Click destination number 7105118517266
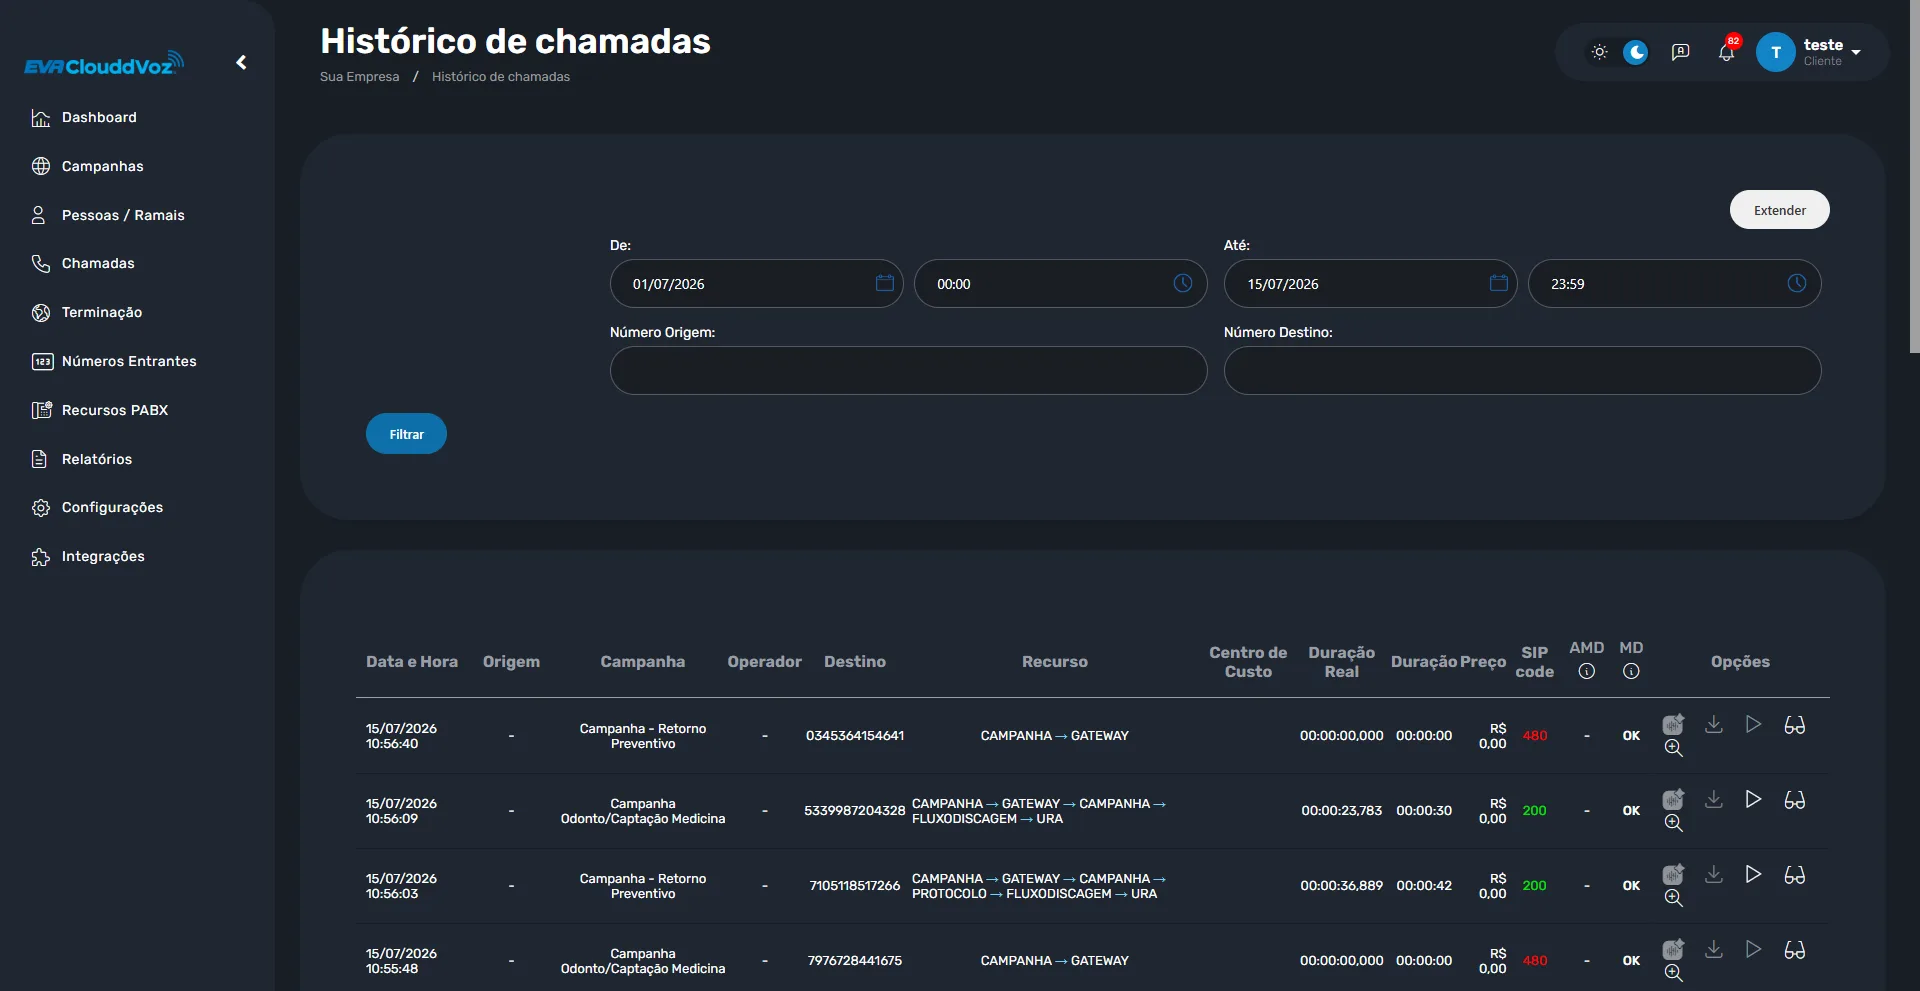1920x991 pixels. click(x=855, y=886)
